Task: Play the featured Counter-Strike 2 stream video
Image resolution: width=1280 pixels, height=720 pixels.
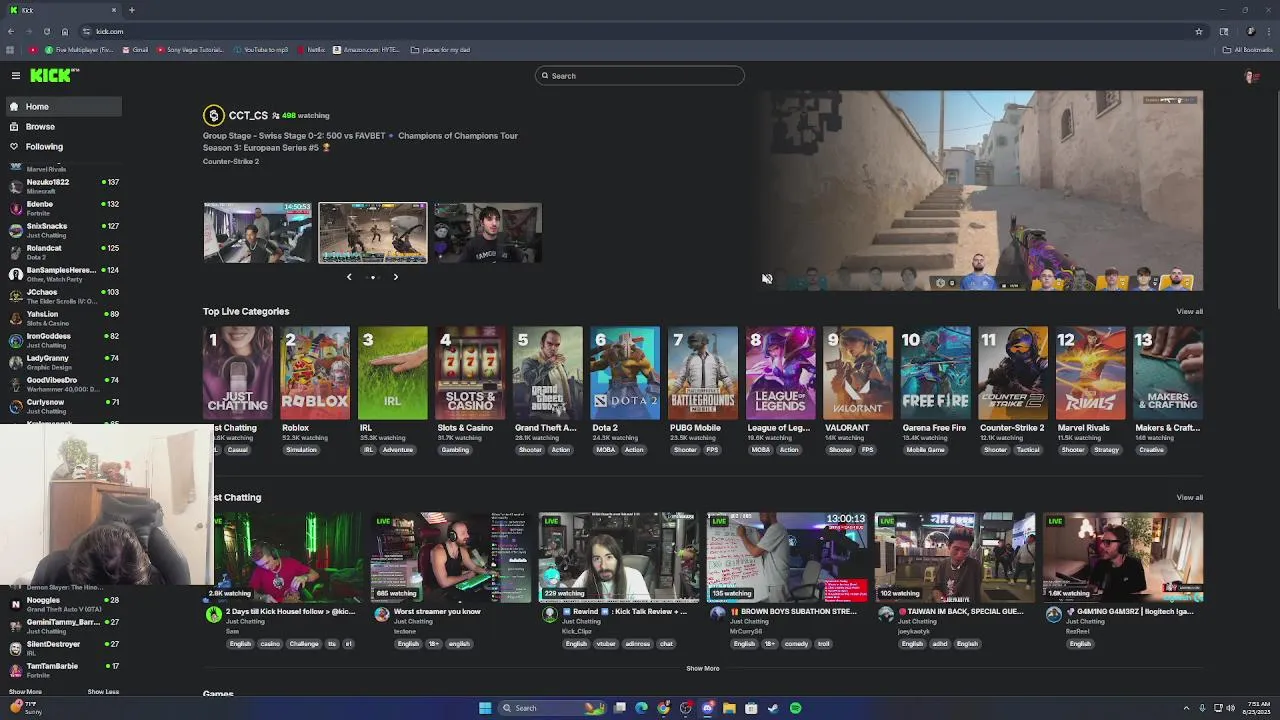Action: coord(980,190)
